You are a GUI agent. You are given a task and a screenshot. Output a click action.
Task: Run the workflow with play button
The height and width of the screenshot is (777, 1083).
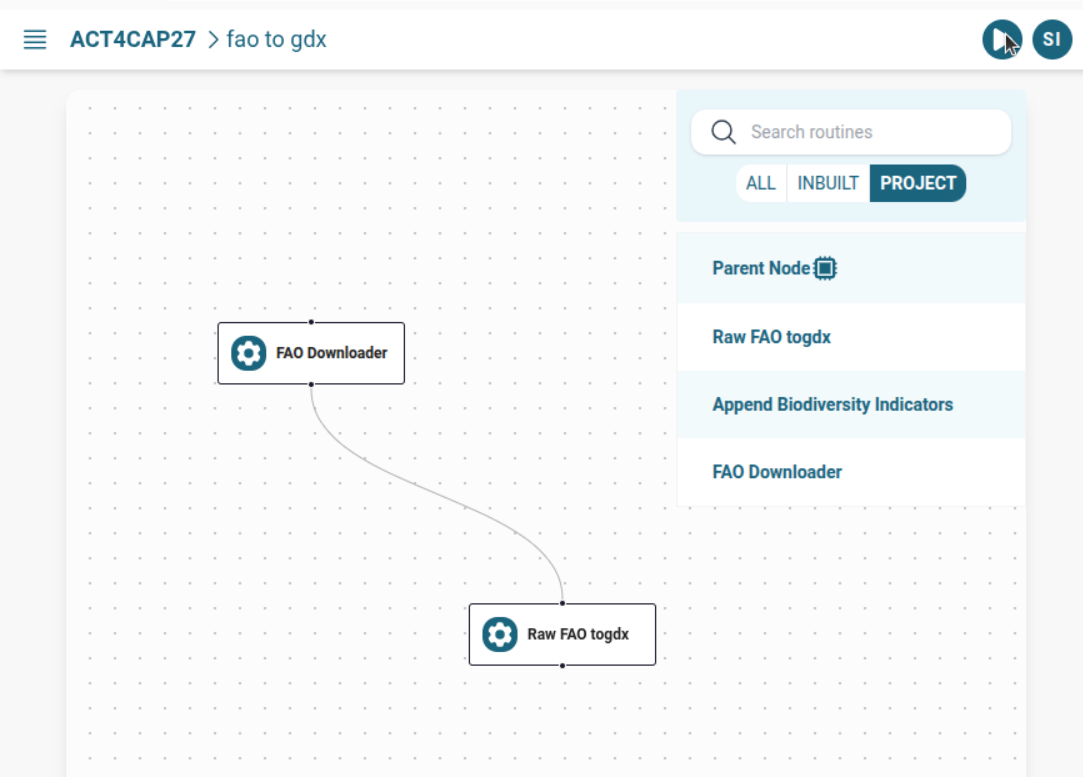pyautogui.click(x=1001, y=39)
